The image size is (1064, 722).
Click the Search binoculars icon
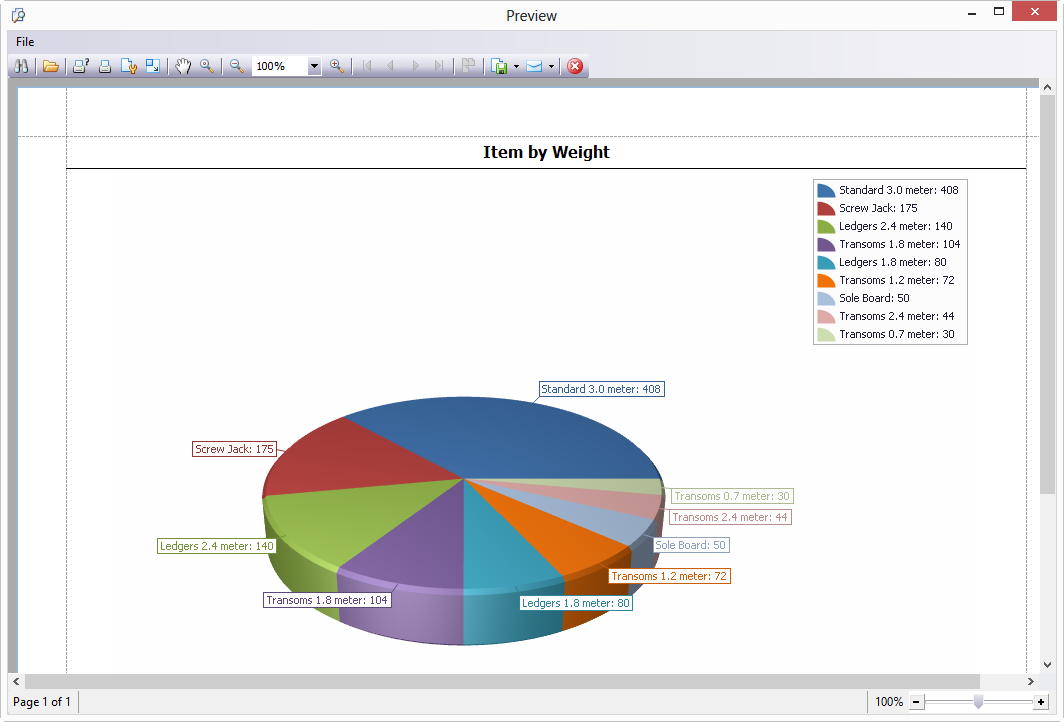coord(21,66)
